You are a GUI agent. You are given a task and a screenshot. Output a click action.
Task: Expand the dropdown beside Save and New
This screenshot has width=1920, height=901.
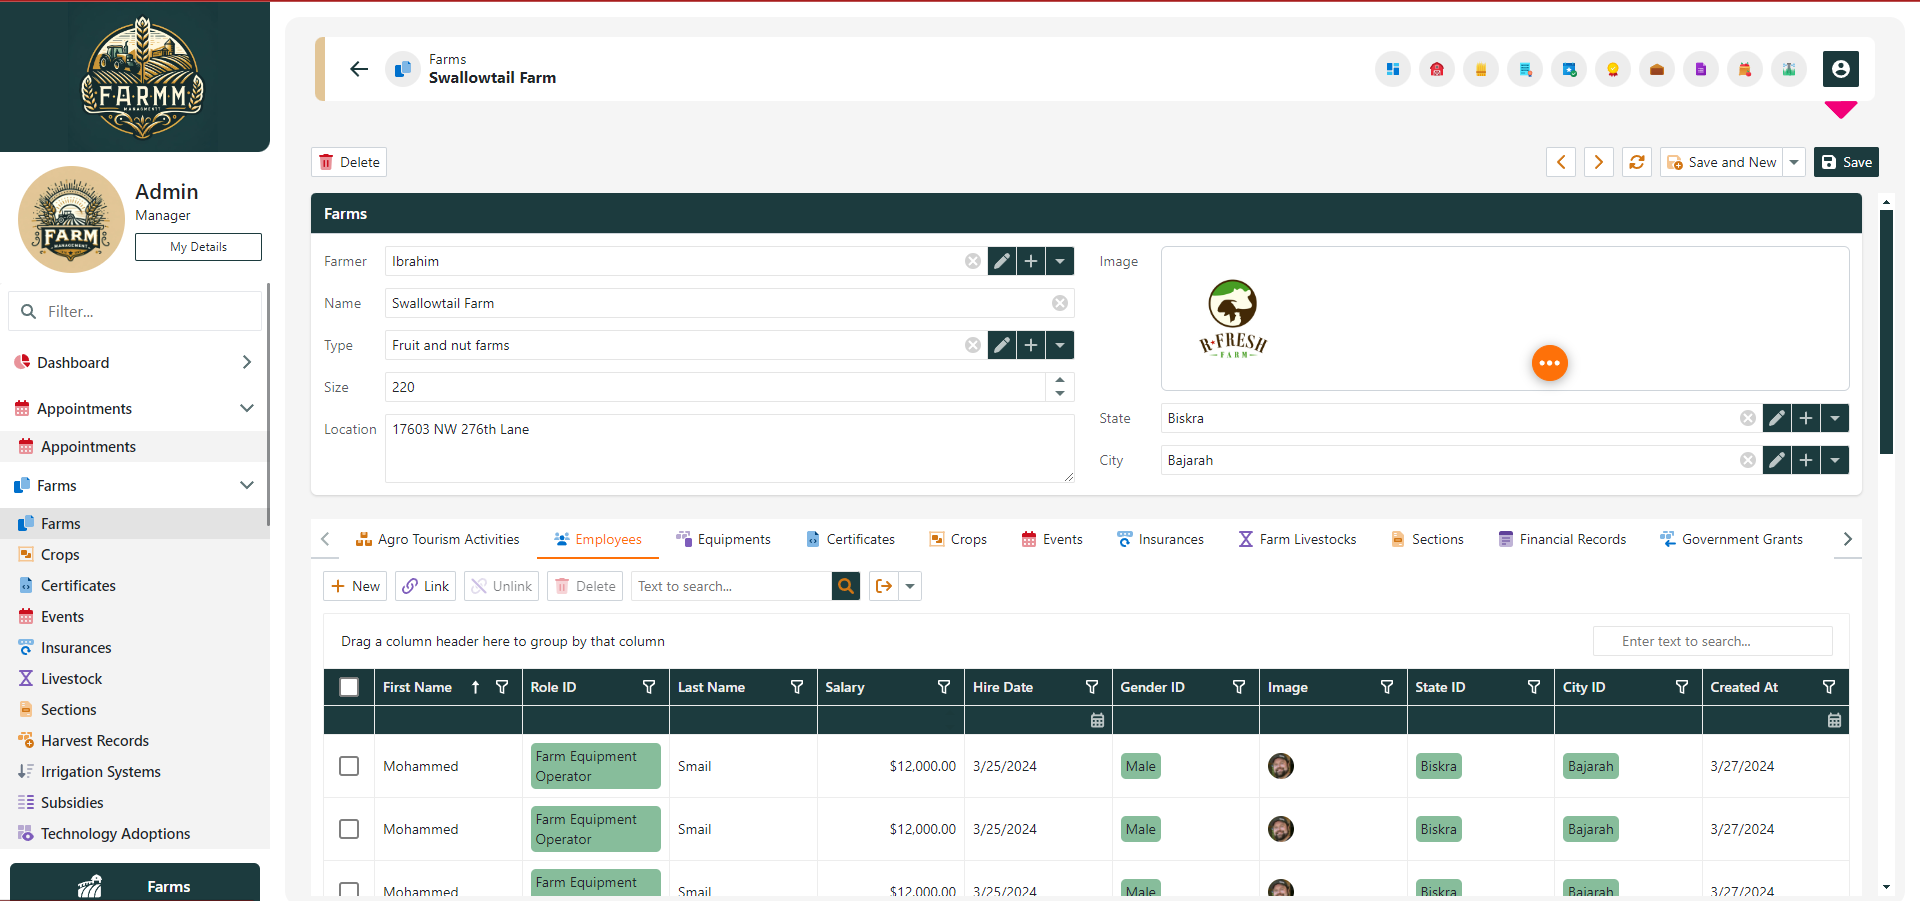(1794, 162)
